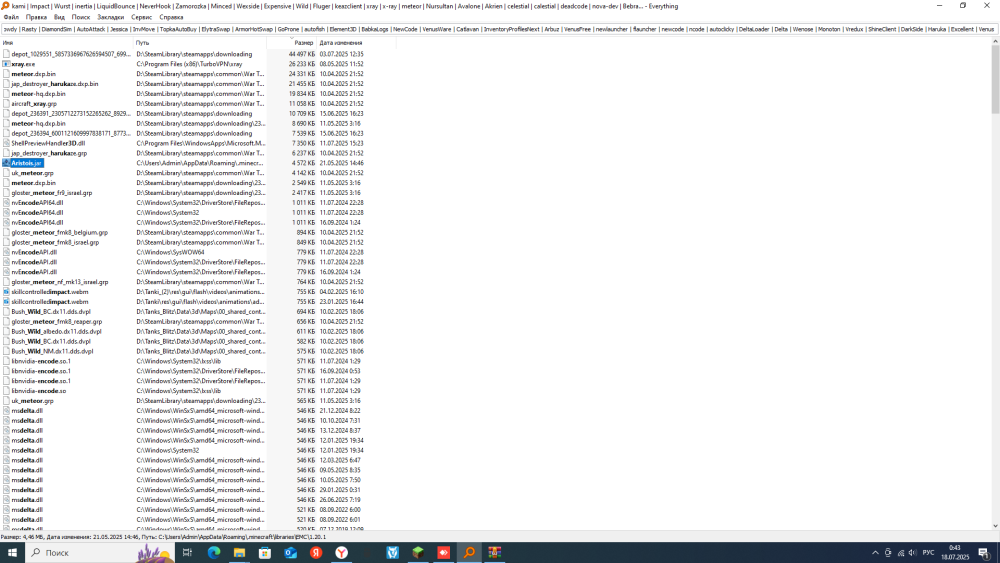Open the Правка menu

pos(36,17)
